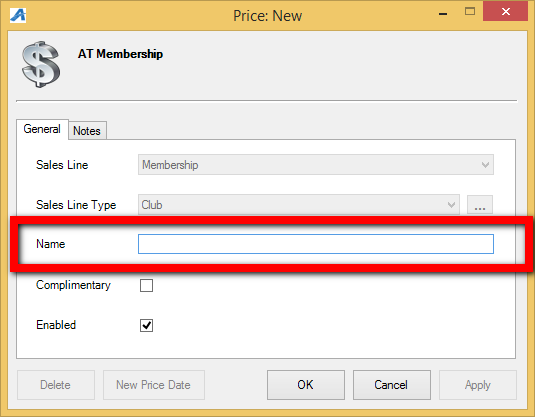The image size is (535, 417).
Task: Click the Apply button
Action: coord(478,385)
